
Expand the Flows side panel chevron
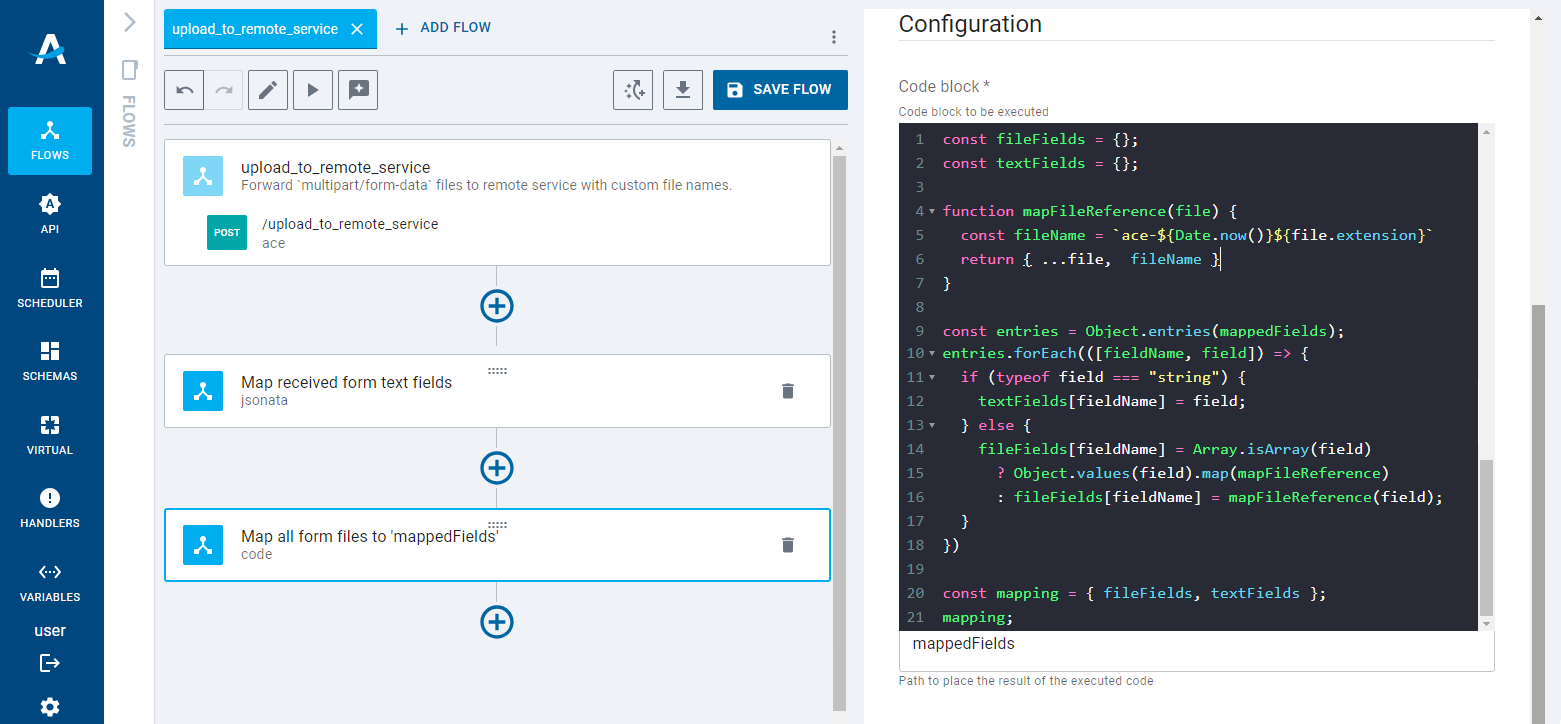pos(129,22)
